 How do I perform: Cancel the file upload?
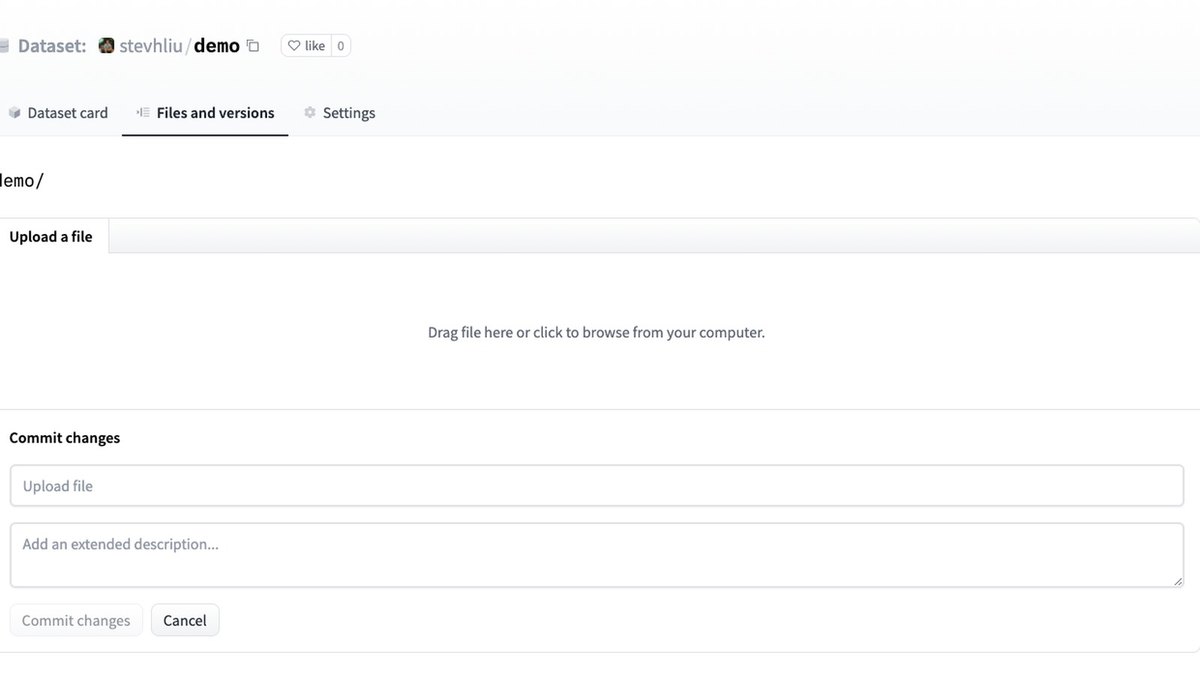tap(185, 620)
